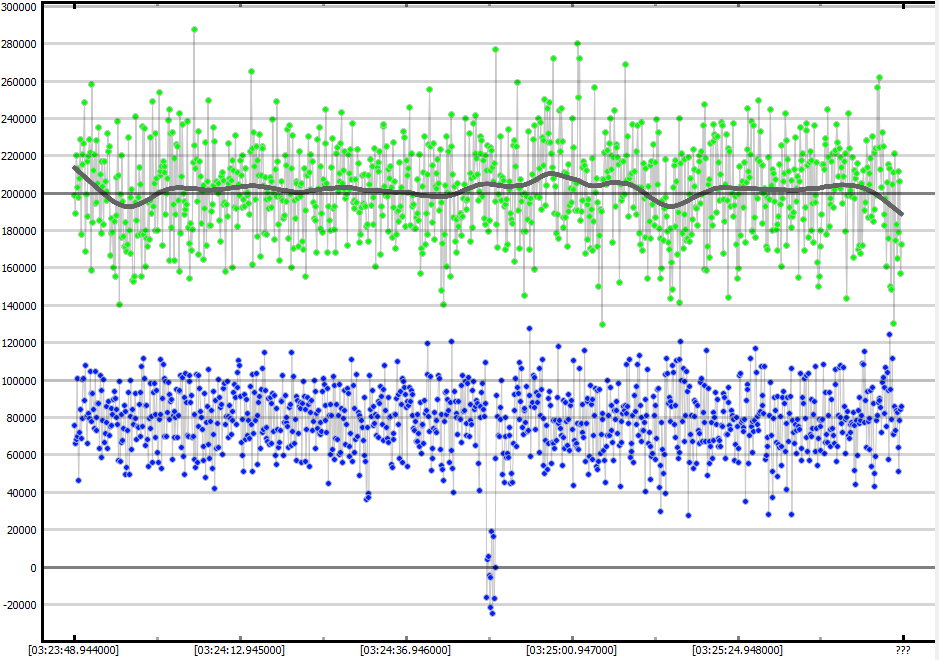Select the highest blue data point

[x=529, y=328]
